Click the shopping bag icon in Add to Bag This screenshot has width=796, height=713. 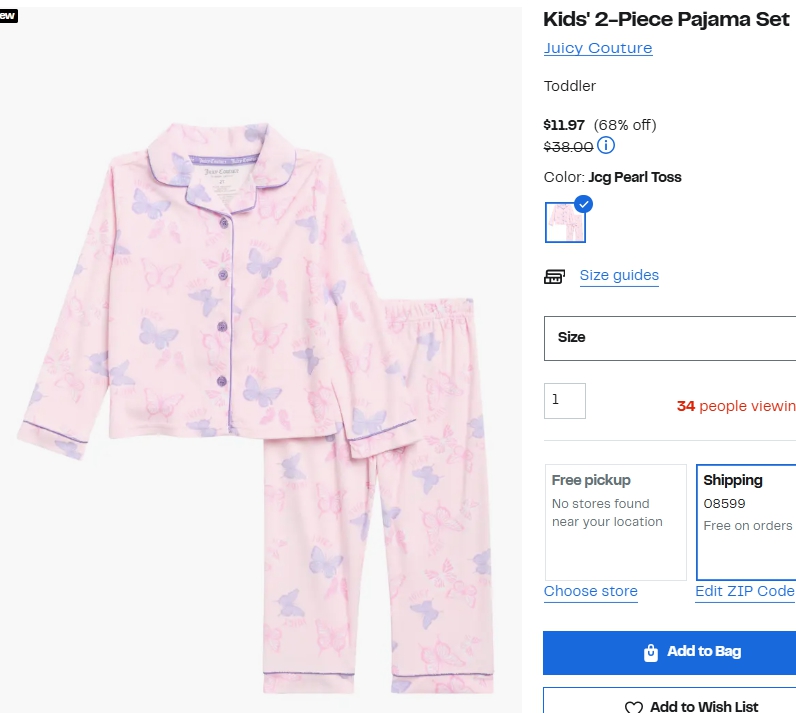(651, 653)
